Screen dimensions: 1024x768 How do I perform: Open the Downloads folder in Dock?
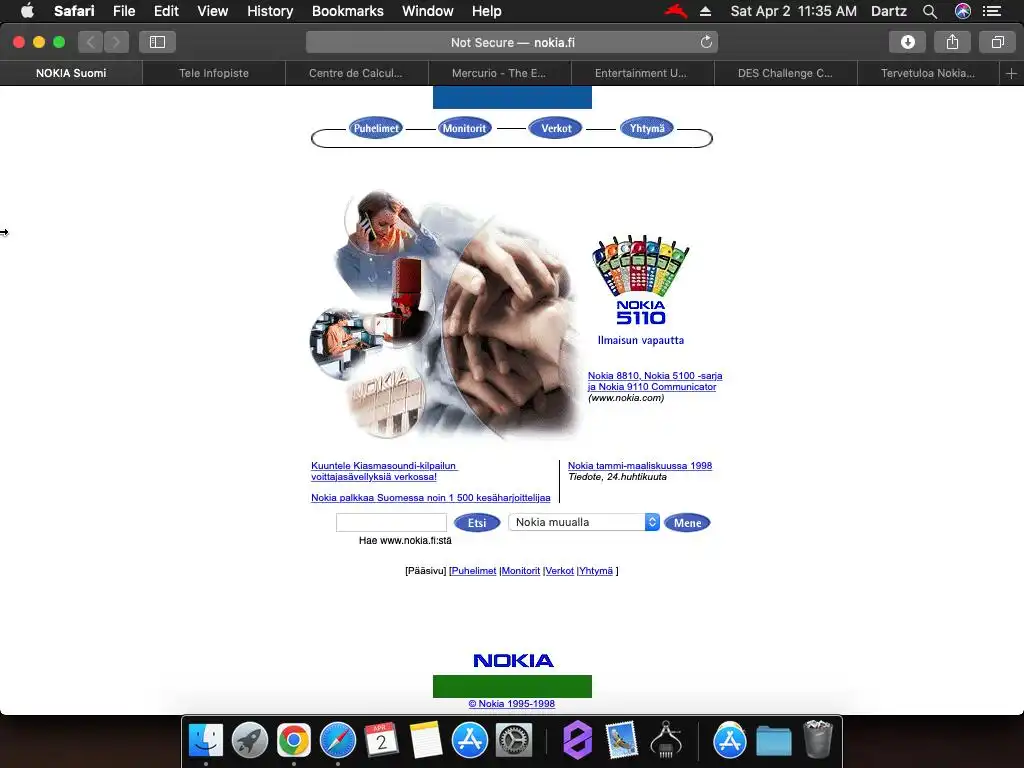point(773,741)
